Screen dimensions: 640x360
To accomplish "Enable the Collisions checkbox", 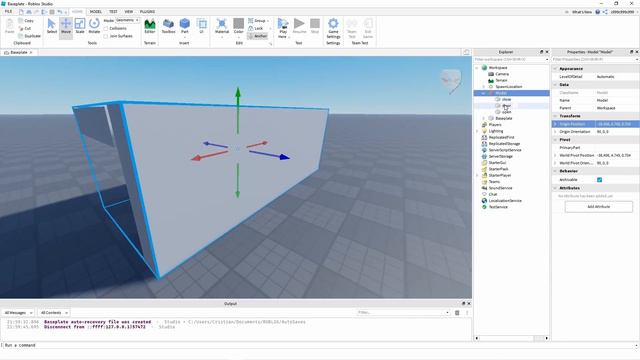I will (106, 29).
